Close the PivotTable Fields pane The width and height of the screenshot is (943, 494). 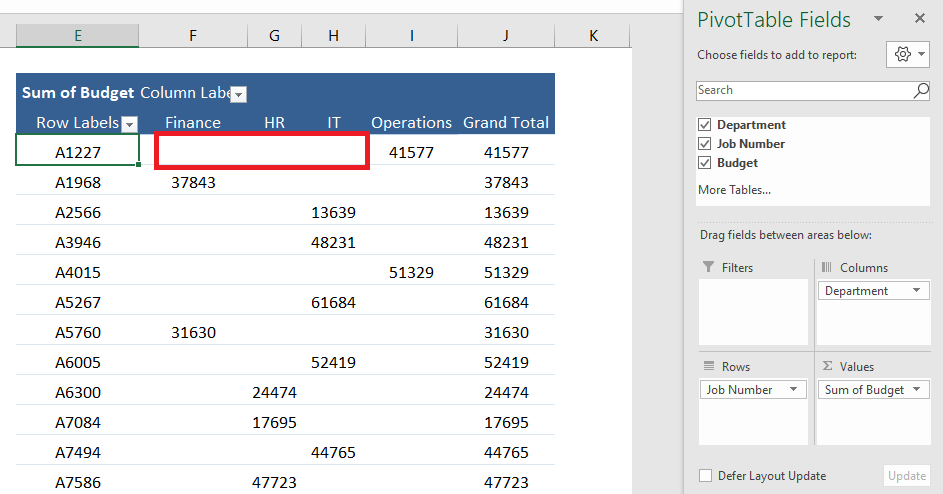pyautogui.click(x=920, y=19)
